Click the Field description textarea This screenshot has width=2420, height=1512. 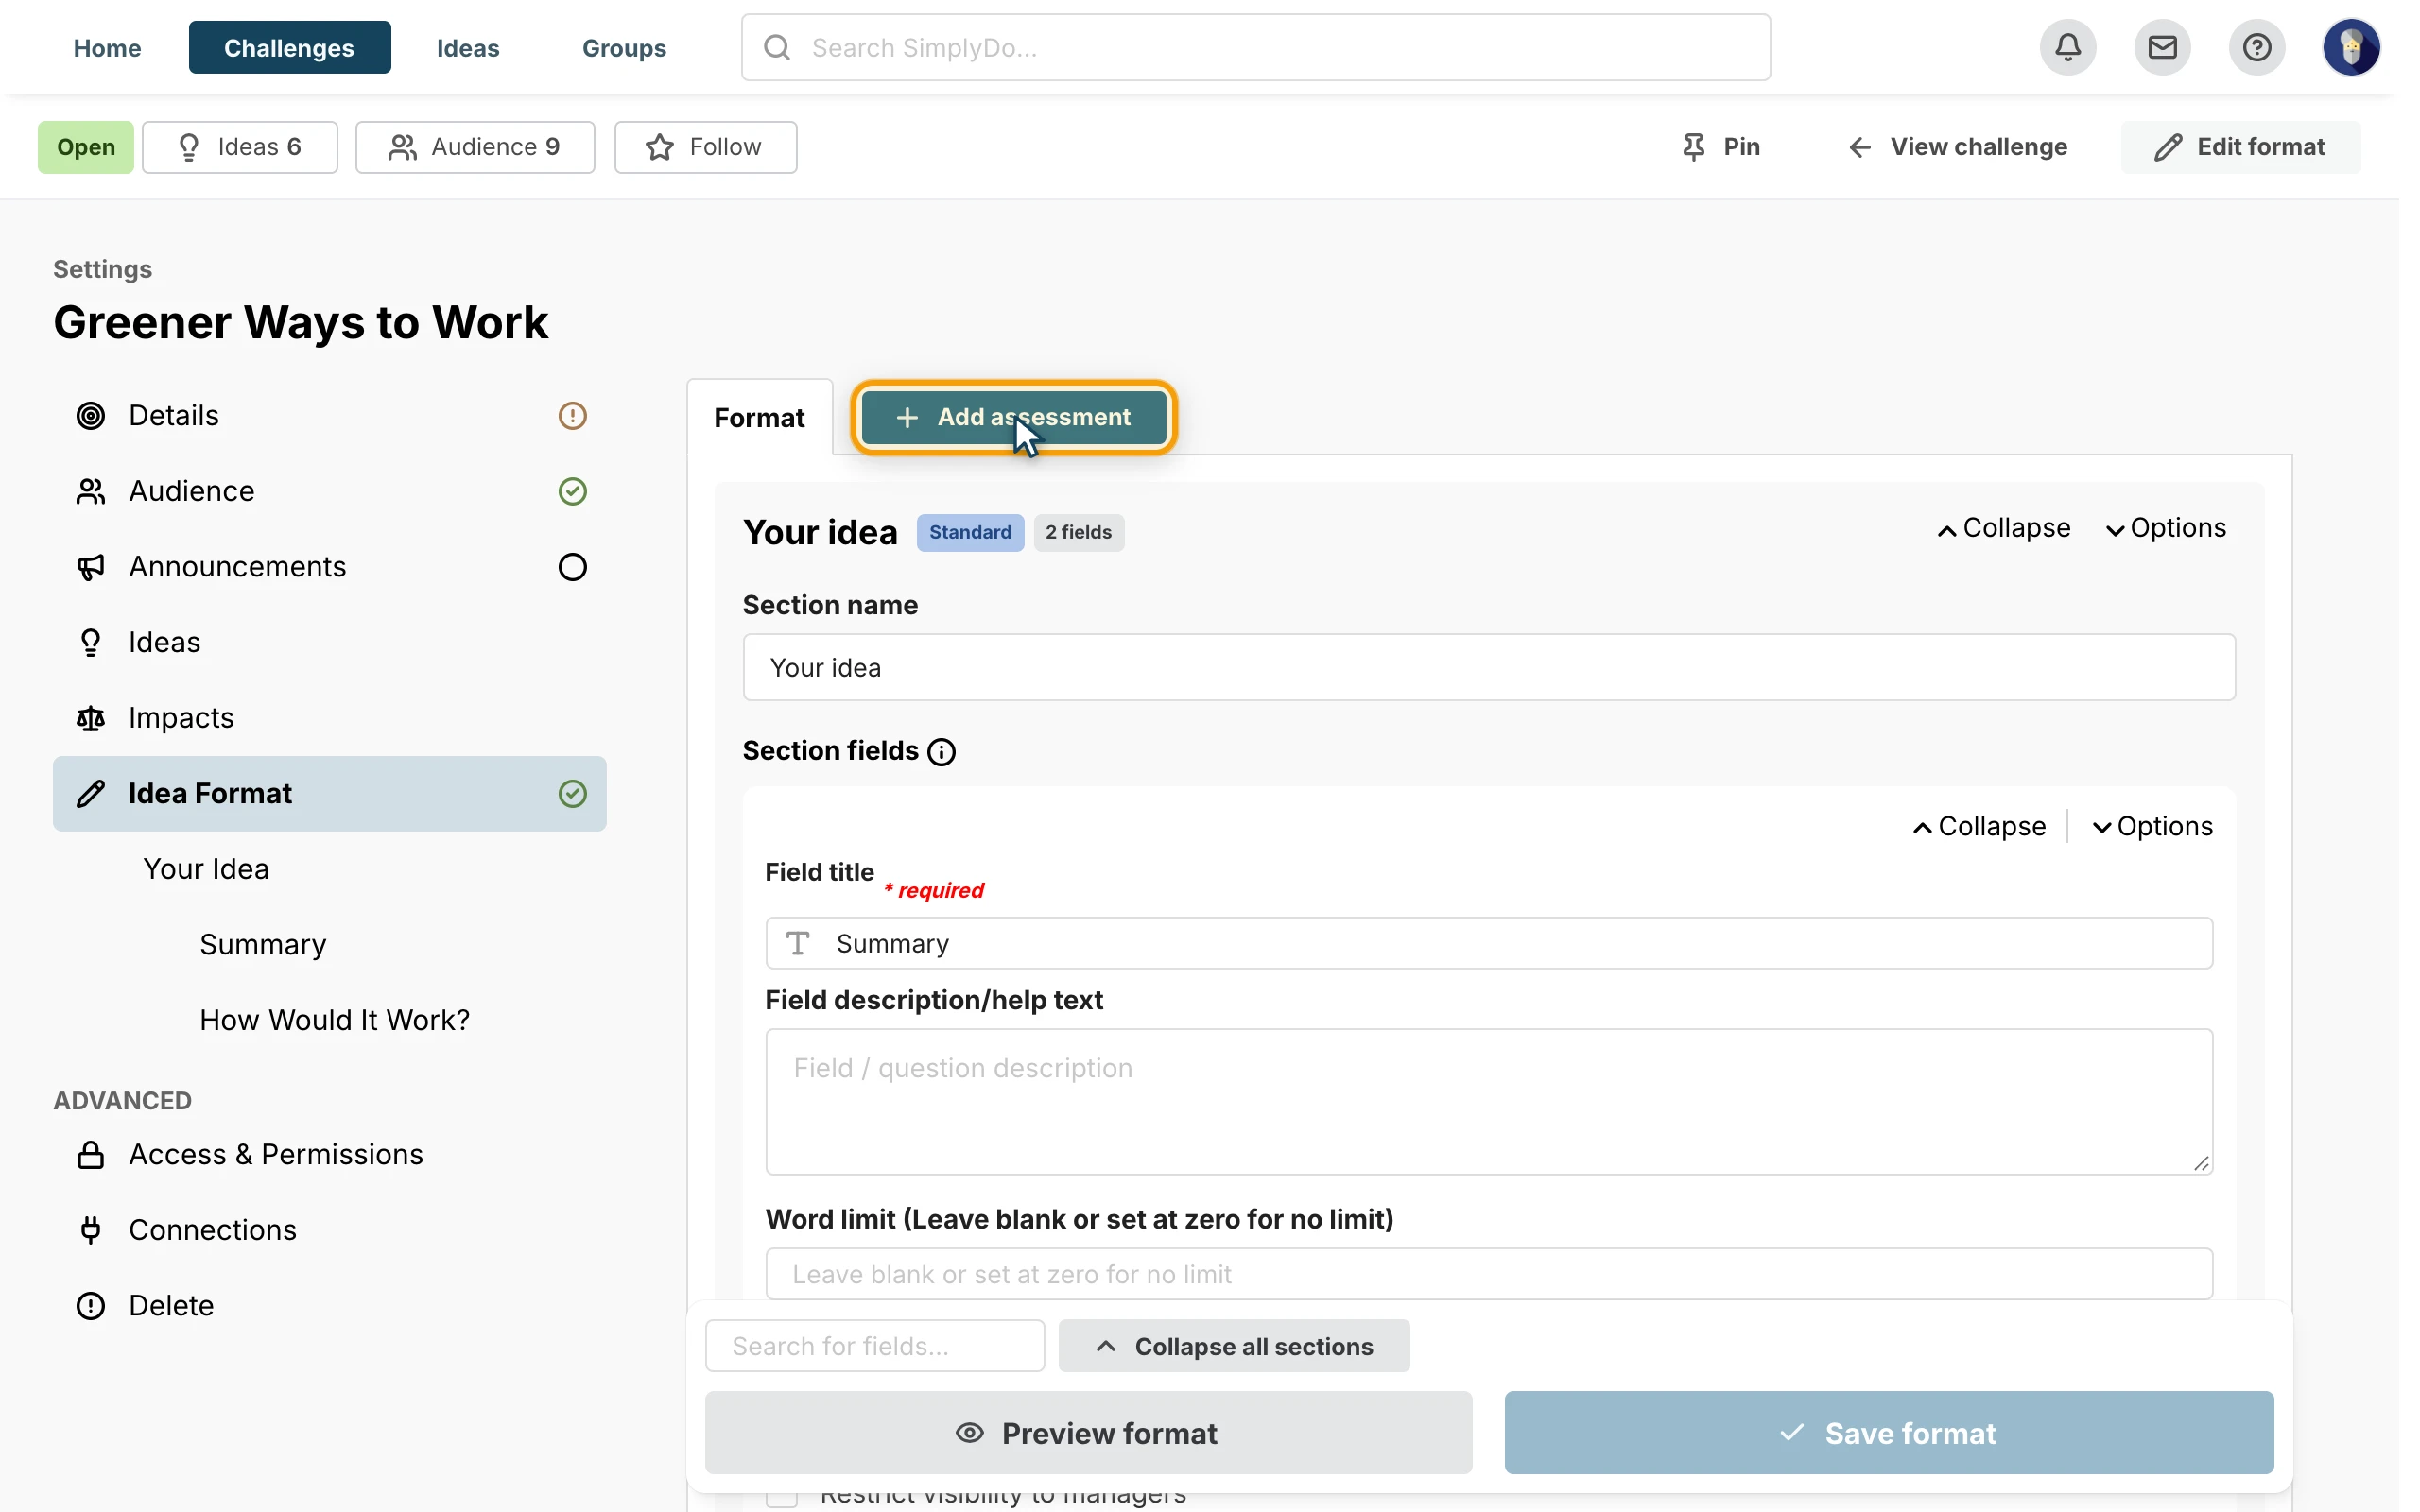[1488, 1101]
